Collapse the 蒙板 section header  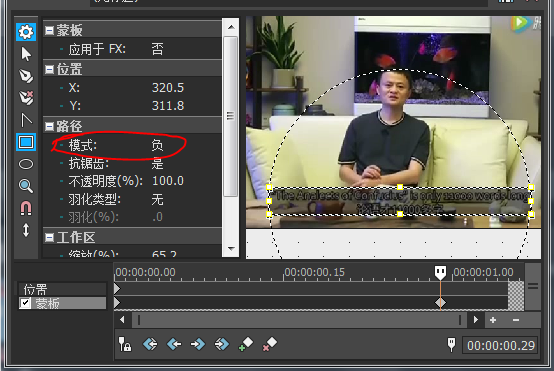click(49, 31)
